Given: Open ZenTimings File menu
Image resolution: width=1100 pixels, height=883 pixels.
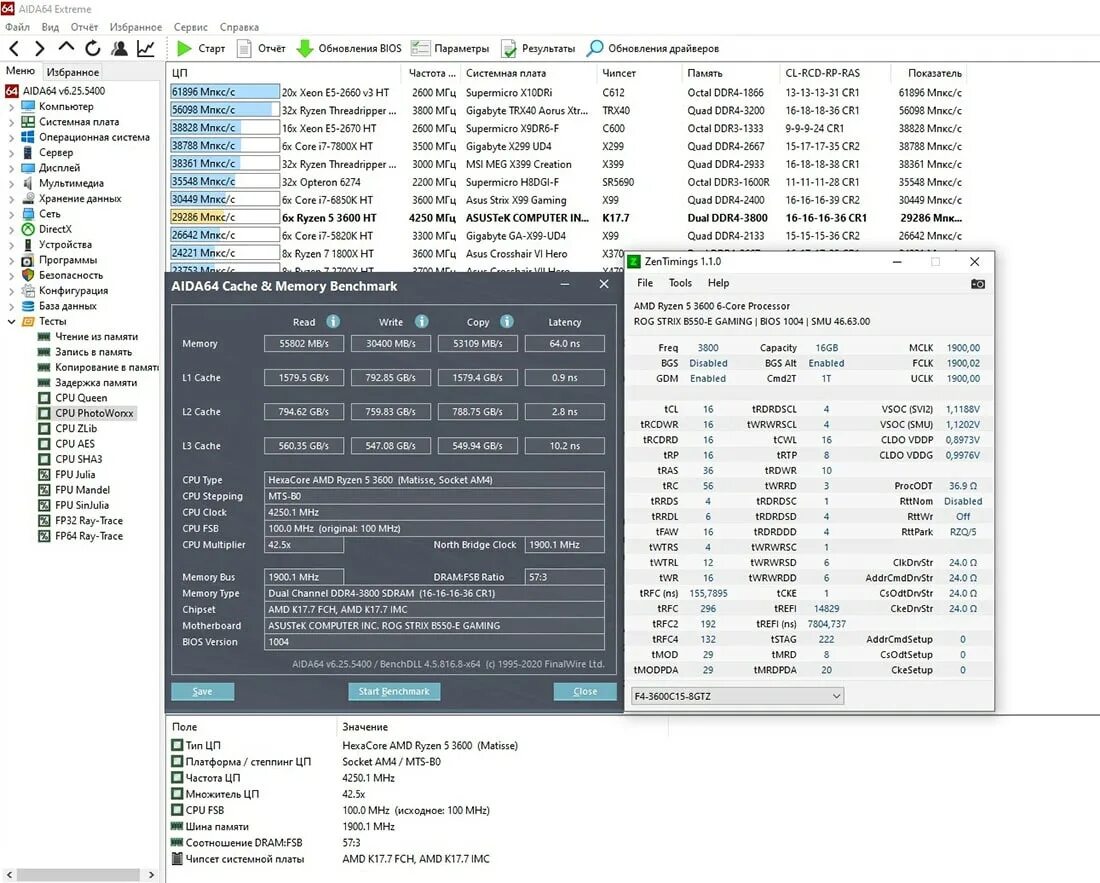Looking at the screenshot, I should tap(645, 283).
